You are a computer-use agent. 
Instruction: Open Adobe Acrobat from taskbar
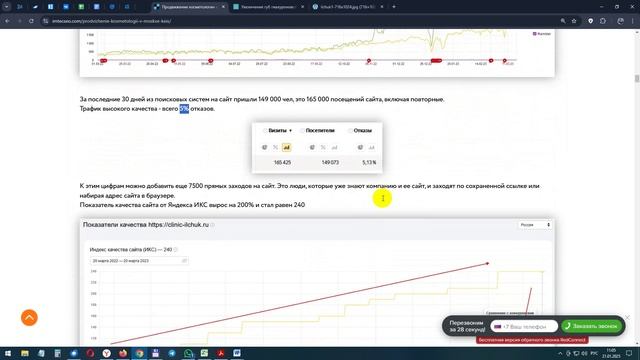(x=221, y=353)
